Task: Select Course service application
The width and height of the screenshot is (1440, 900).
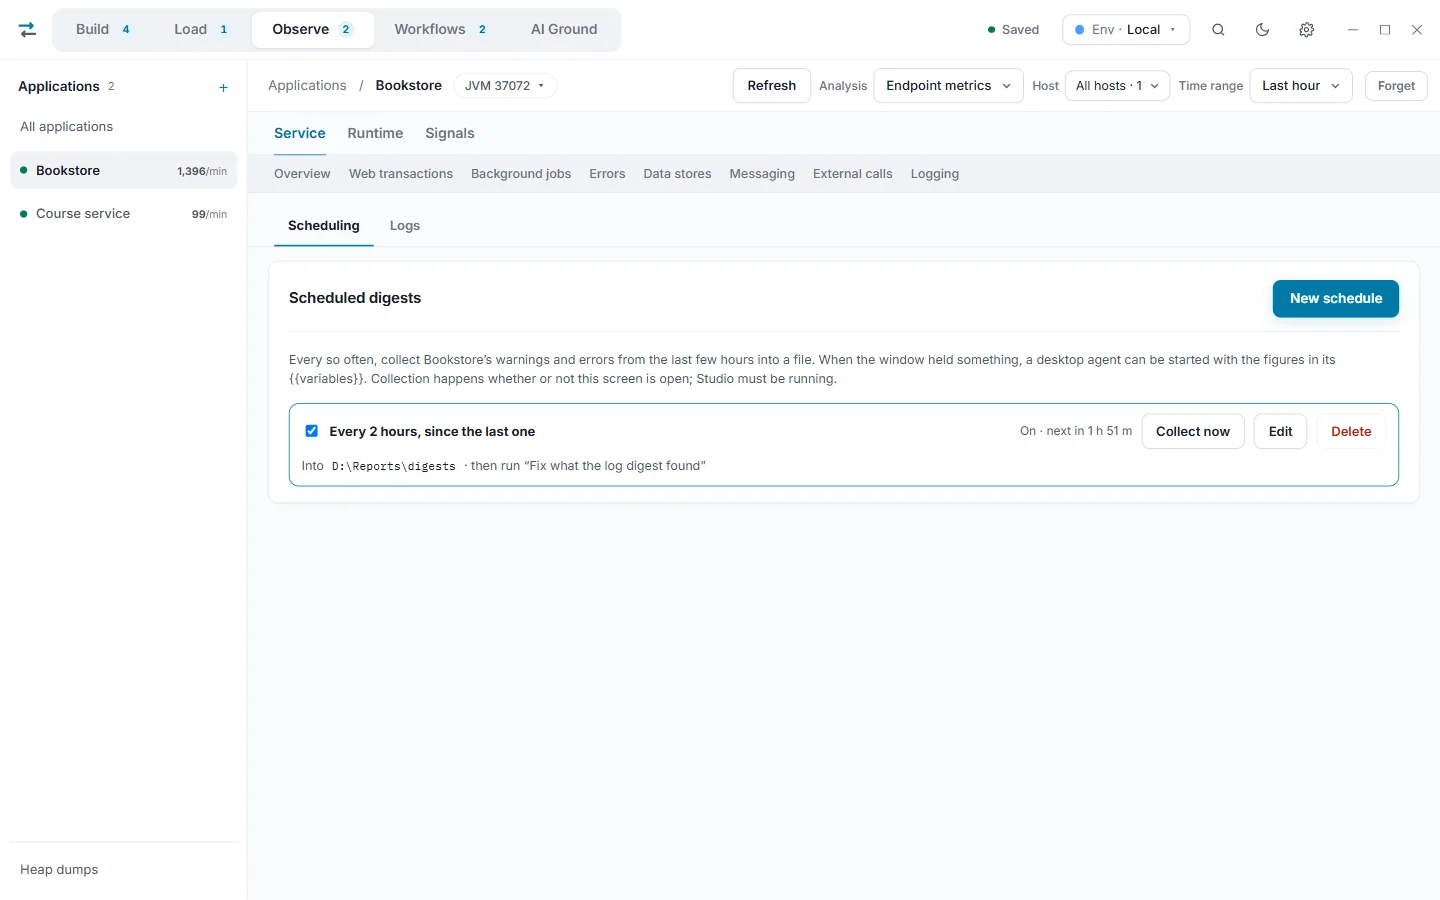Action: [x=124, y=214]
